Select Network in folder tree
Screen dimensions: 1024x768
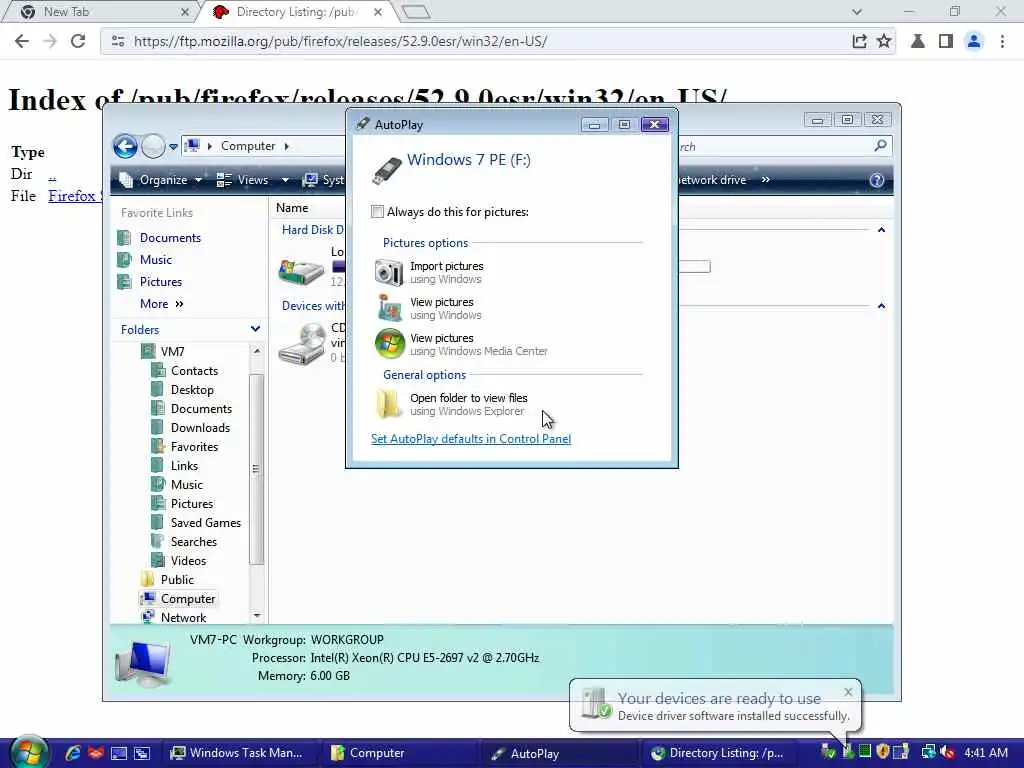183,618
